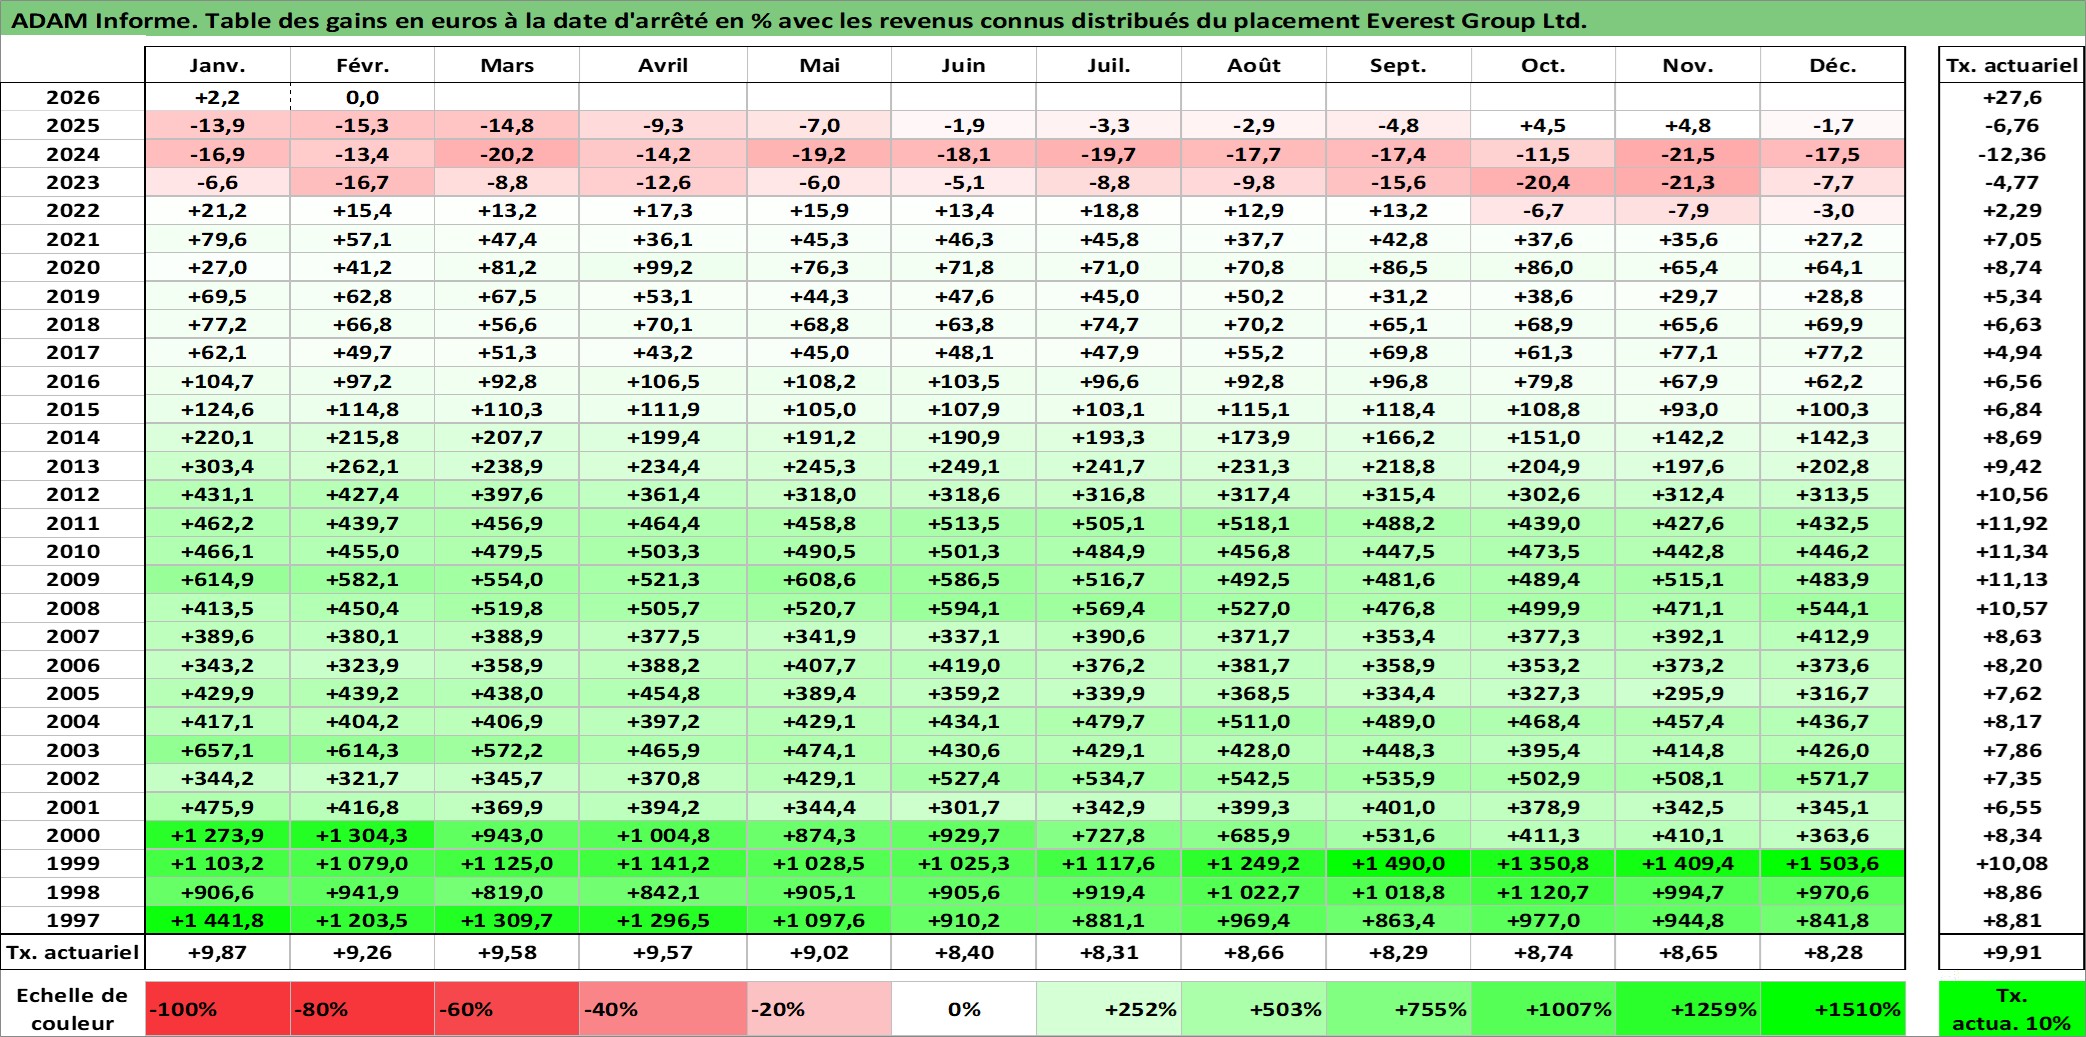Select the '+431,1' January 2012 cell
This screenshot has height=1037, width=2086.
(x=218, y=494)
